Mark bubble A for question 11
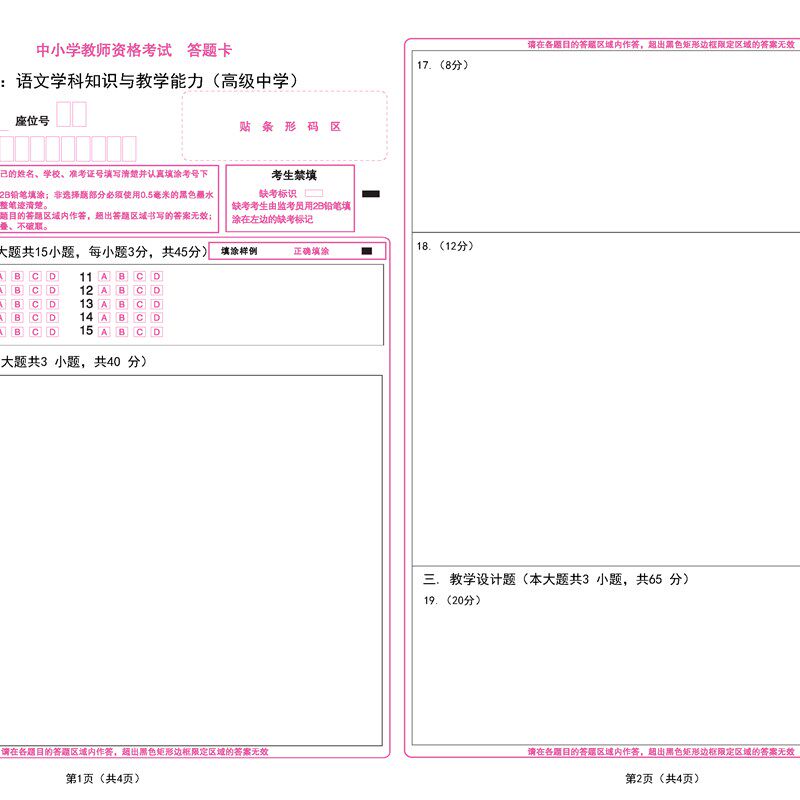The image size is (800, 800). pyautogui.click(x=104, y=276)
